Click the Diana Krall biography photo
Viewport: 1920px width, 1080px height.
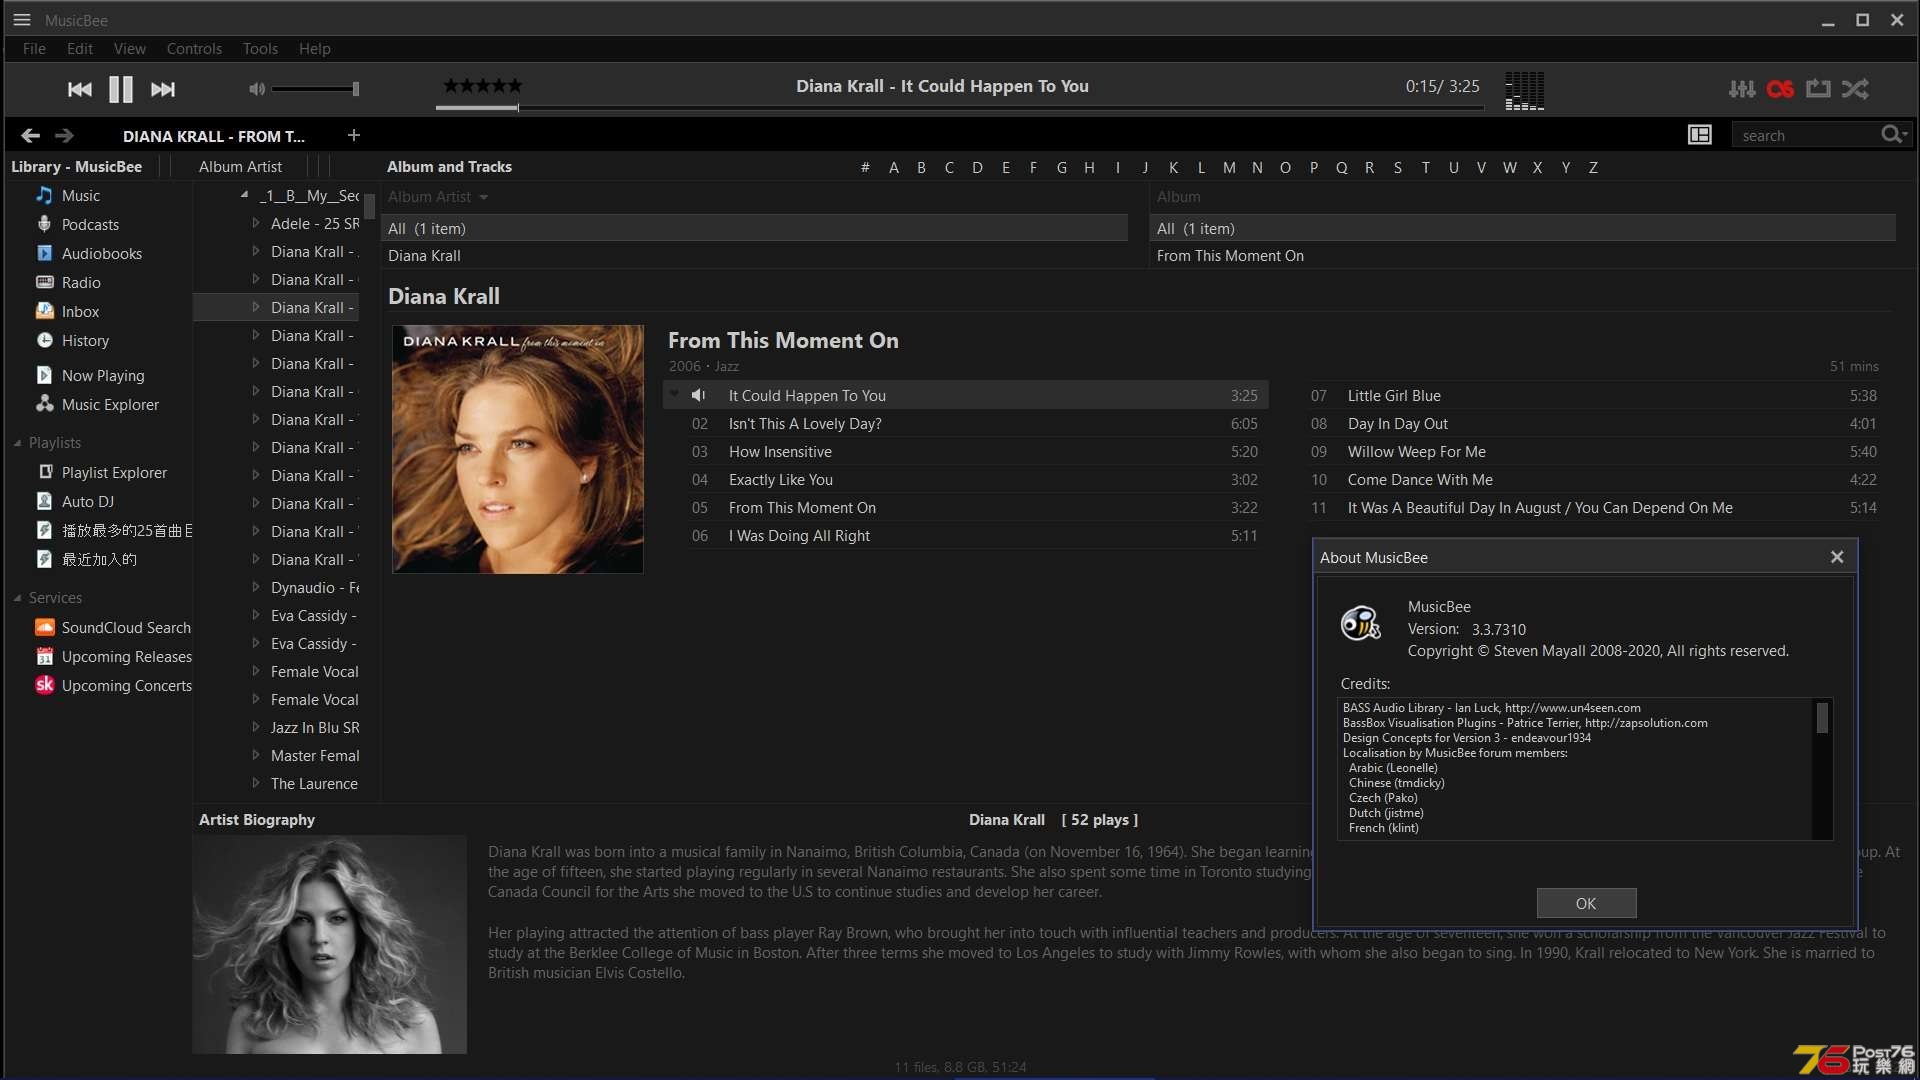(x=330, y=945)
